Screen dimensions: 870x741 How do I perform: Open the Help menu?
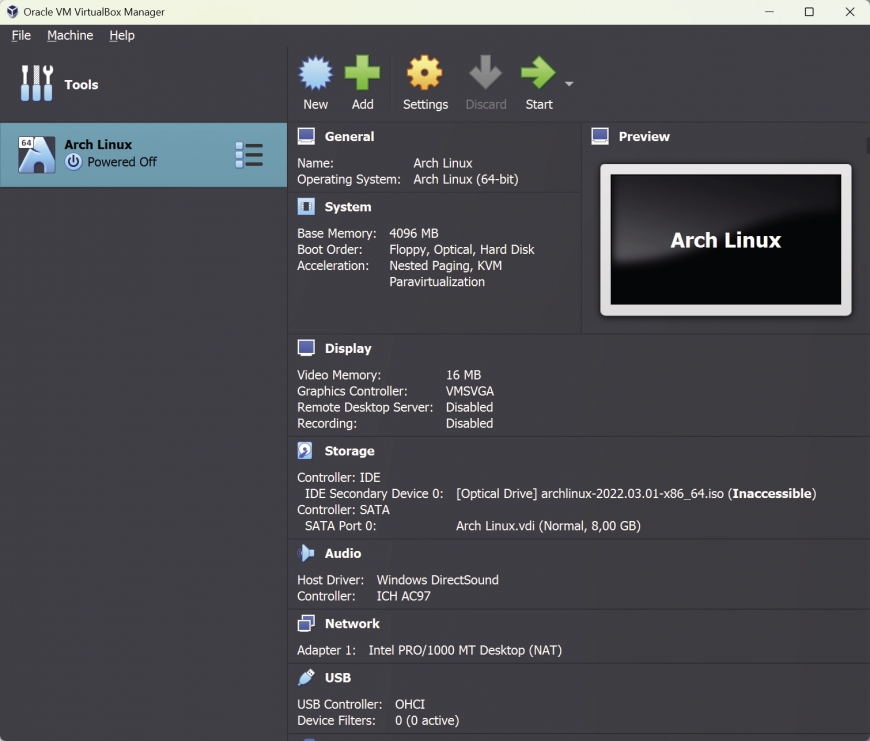(122, 35)
